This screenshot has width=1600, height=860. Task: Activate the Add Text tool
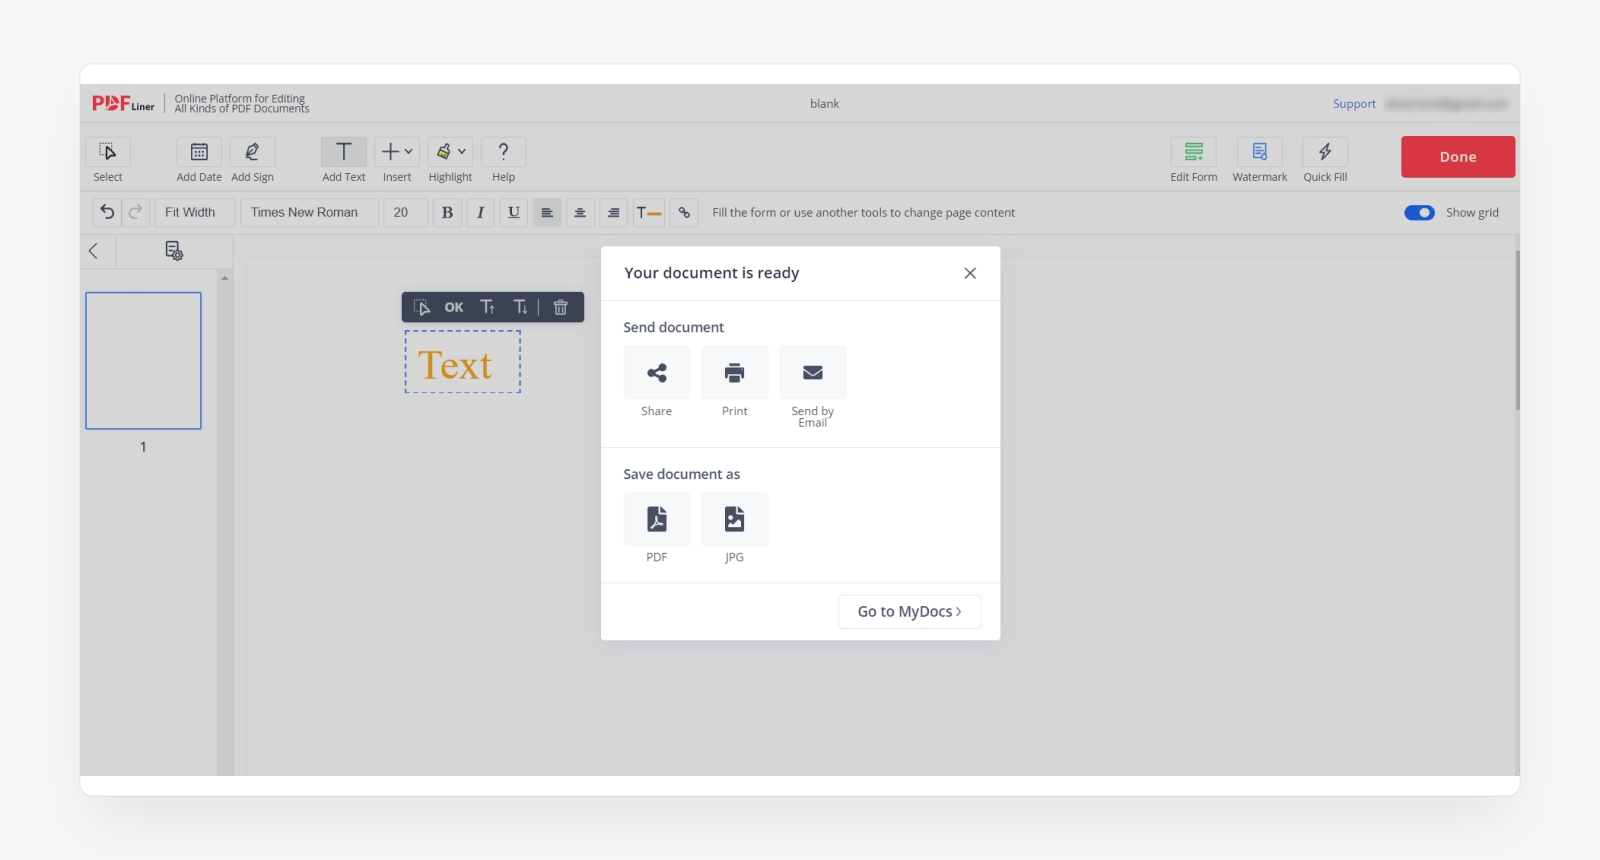344,152
